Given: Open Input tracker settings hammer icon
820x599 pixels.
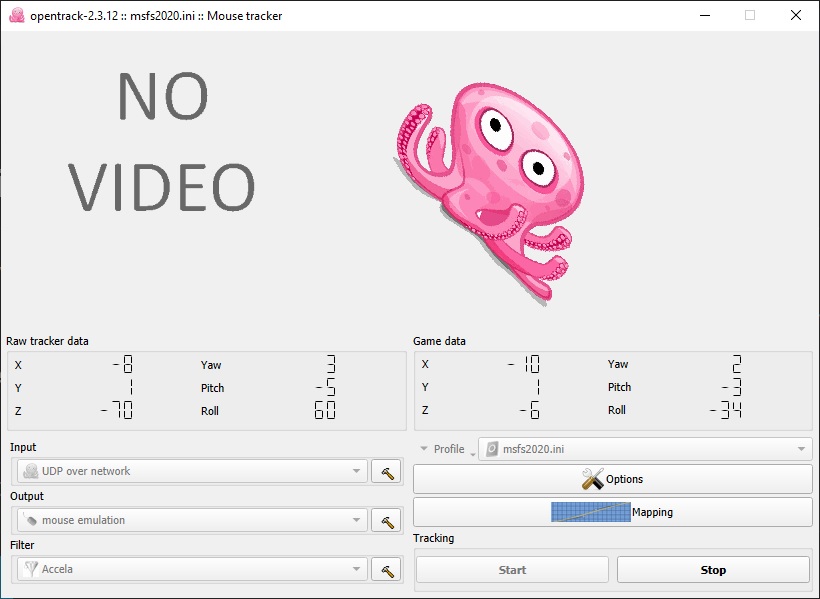Looking at the screenshot, I should [x=385, y=472].
